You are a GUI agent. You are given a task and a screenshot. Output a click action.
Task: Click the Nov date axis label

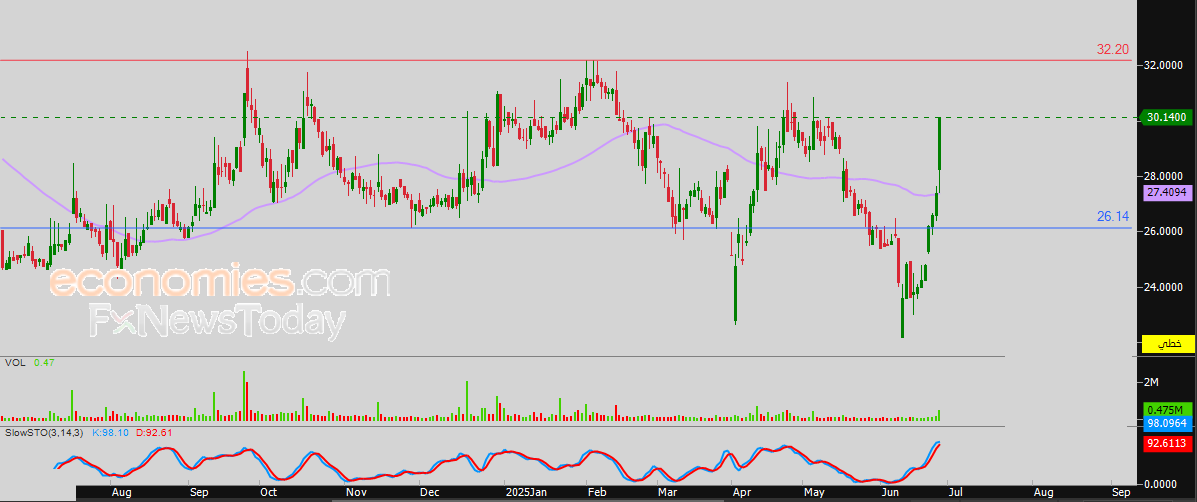pyautogui.click(x=356, y=493)
